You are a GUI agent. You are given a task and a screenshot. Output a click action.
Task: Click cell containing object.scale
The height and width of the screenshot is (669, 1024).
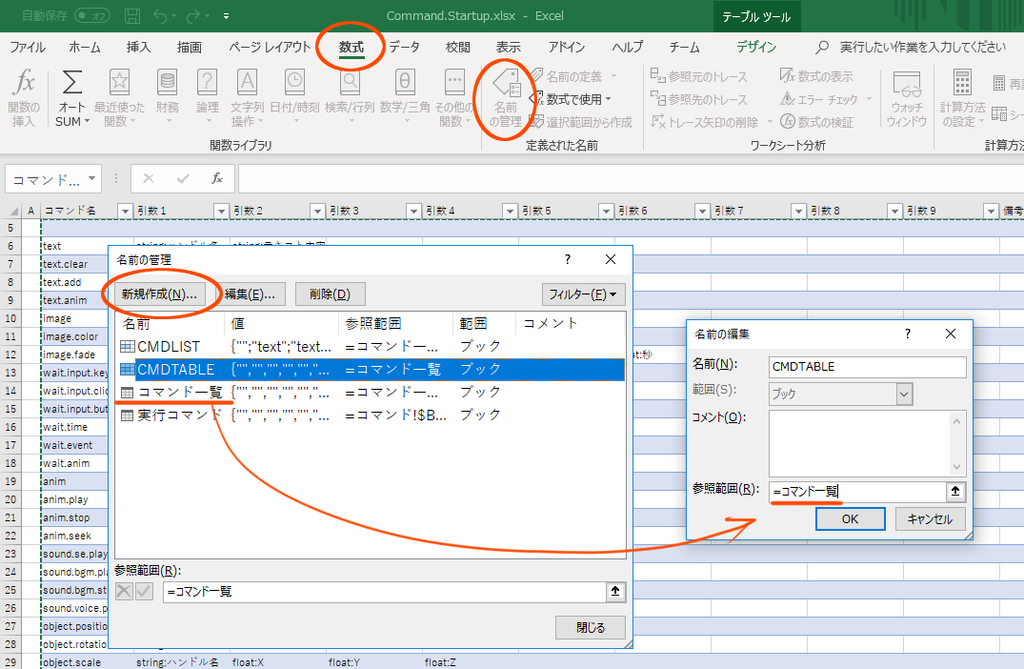tap(88, 662)
